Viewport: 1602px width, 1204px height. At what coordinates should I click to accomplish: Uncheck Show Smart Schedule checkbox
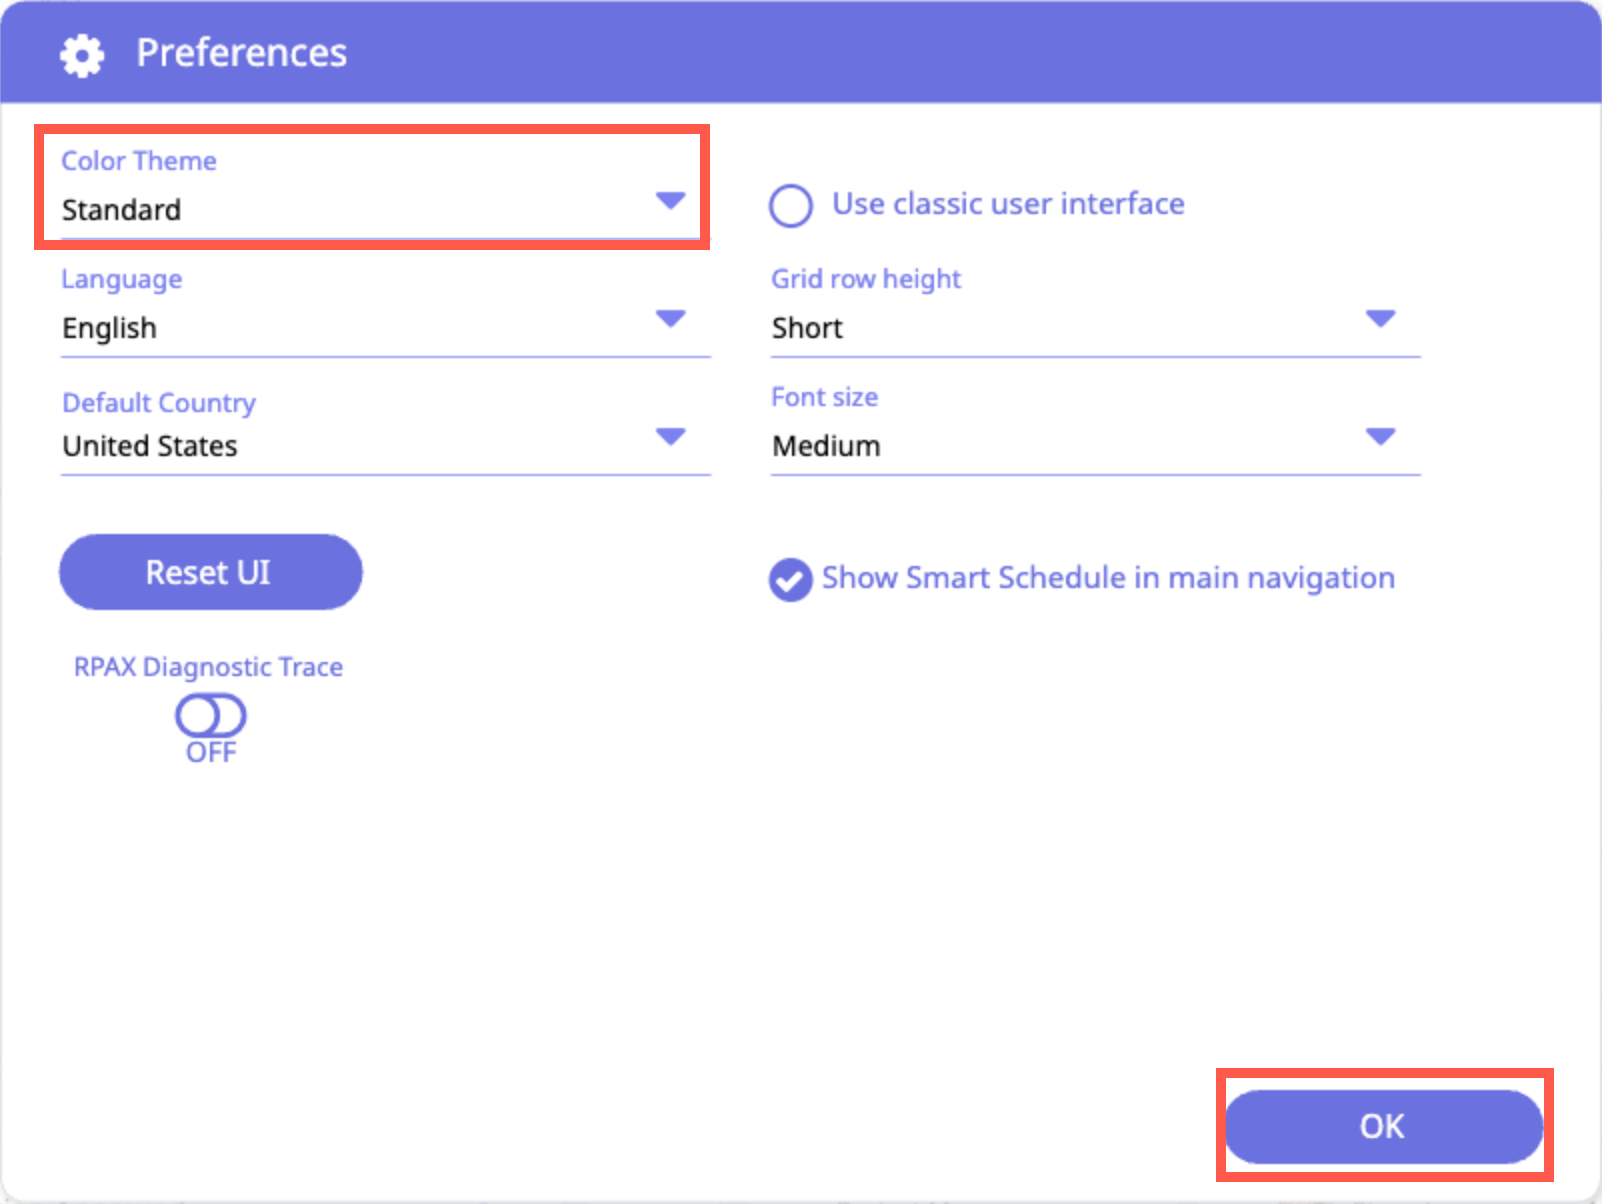pos(790,579)
